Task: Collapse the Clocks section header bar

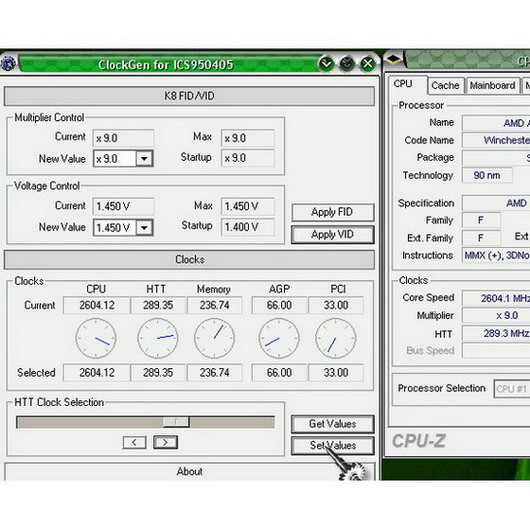Action: 189,260
